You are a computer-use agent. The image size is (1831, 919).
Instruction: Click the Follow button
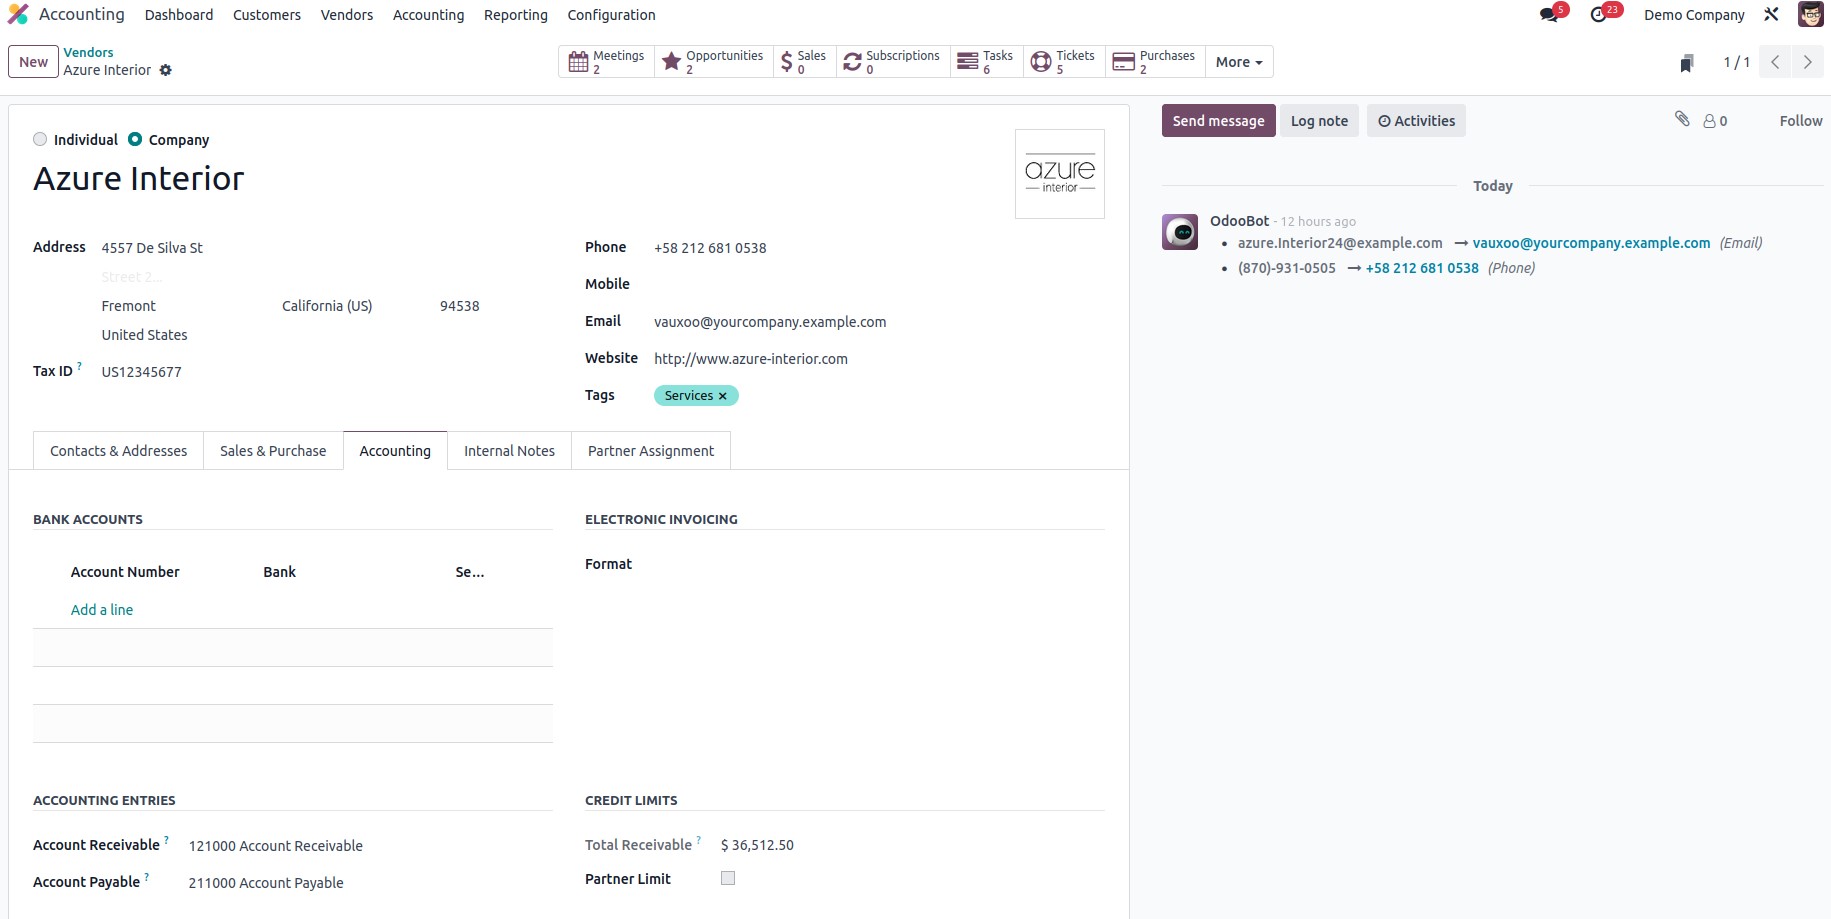pos(1800,121)
